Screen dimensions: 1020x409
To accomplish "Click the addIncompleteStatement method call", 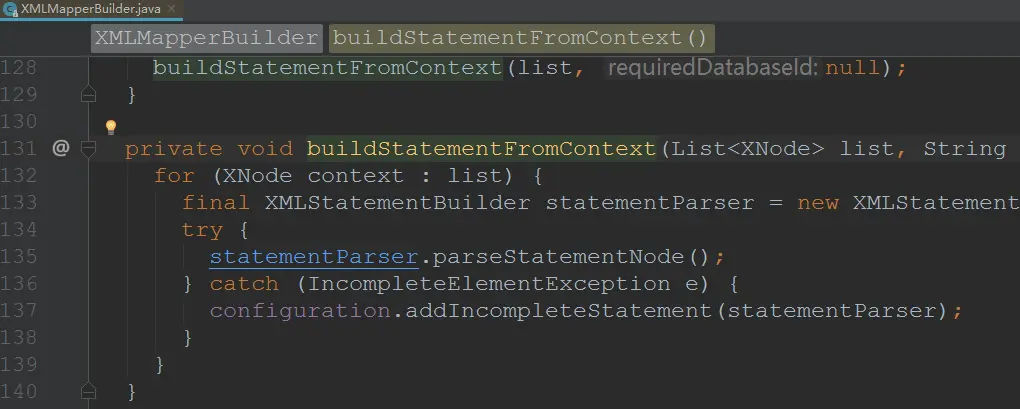I will [x=559, y=311].
